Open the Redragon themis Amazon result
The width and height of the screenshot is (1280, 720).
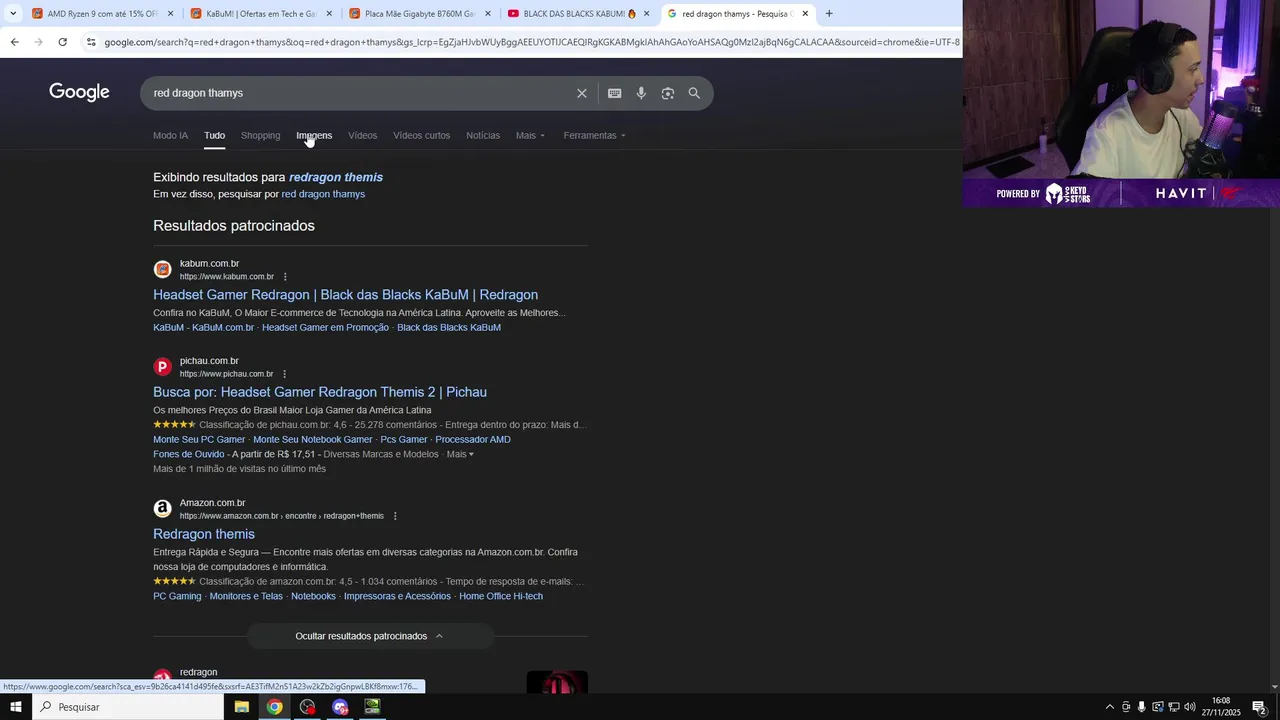[x=204, y=534]
